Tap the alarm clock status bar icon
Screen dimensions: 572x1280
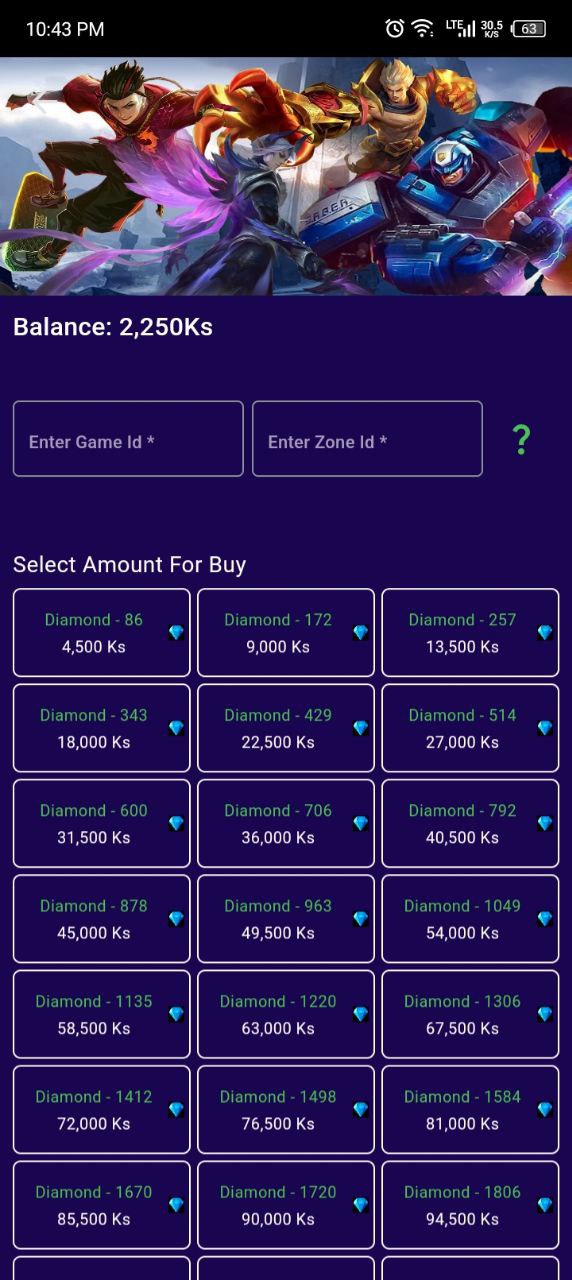395,29
